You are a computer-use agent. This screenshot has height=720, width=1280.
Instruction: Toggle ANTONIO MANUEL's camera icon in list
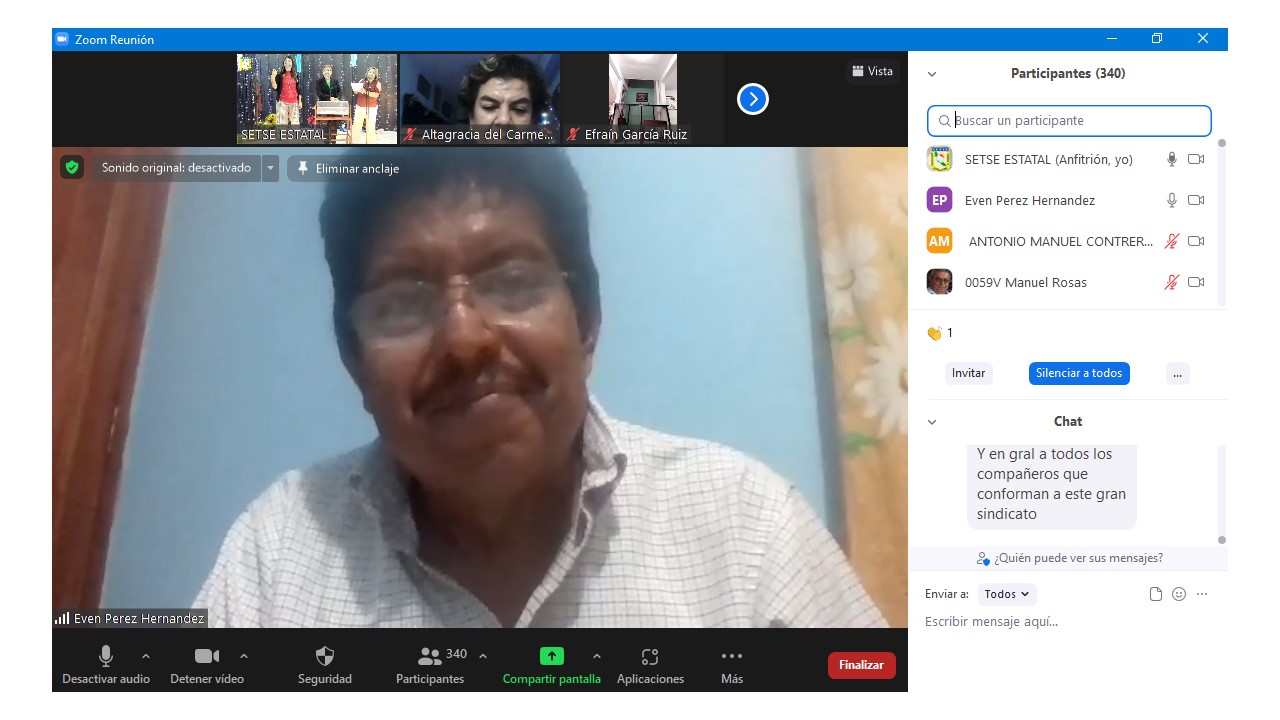point(1196,241)
